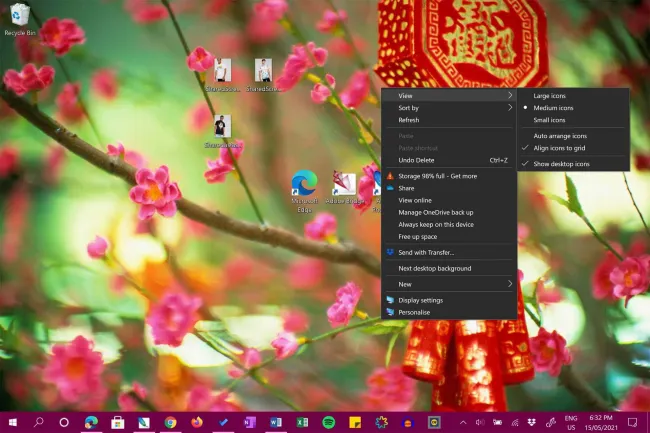Screen dimensions: 650x433
Task: Open Google Chrome from the taskbar
Action: coord(171,422)
